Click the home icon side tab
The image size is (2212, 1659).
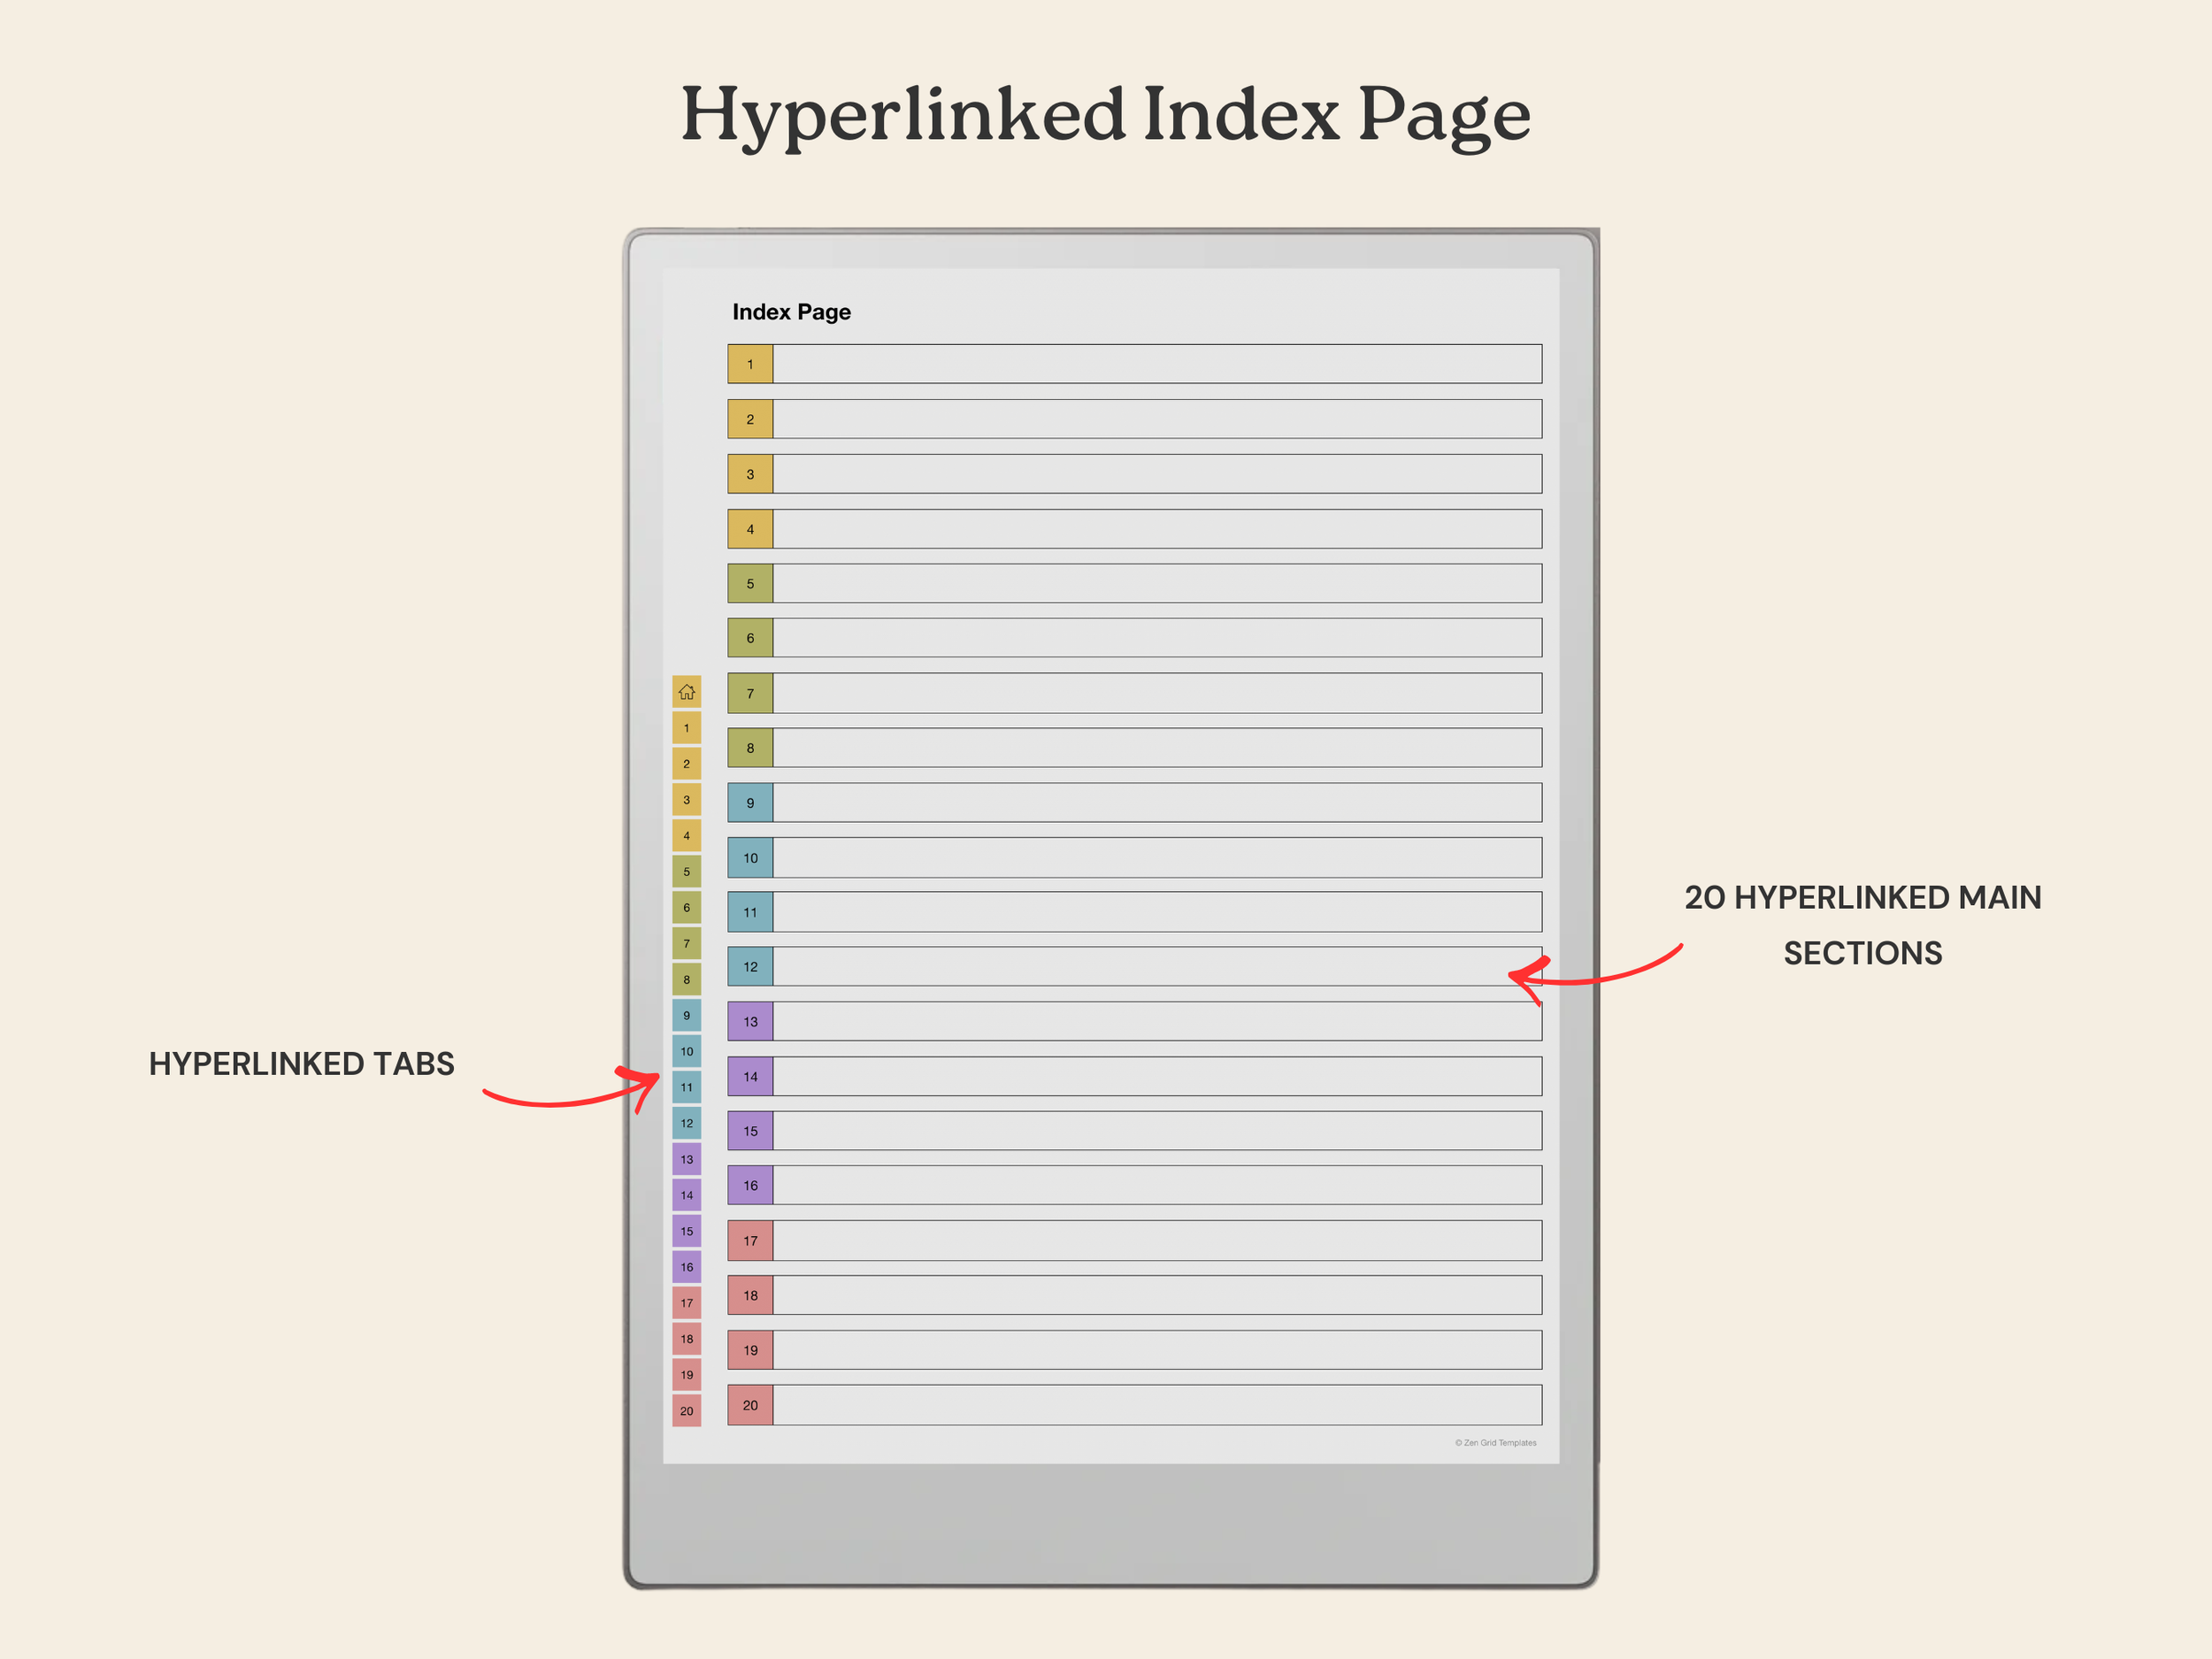point(686,692)
